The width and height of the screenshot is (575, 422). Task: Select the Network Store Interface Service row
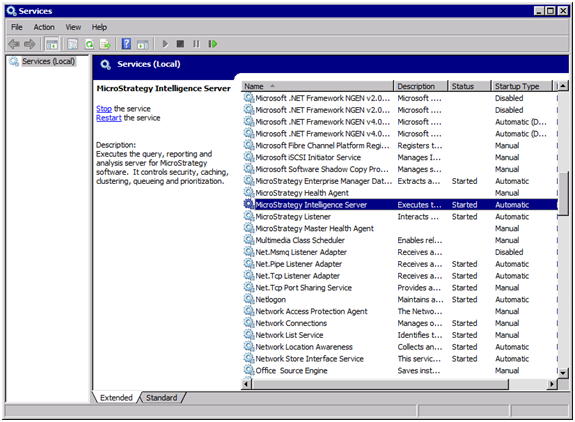click(400, 358)
